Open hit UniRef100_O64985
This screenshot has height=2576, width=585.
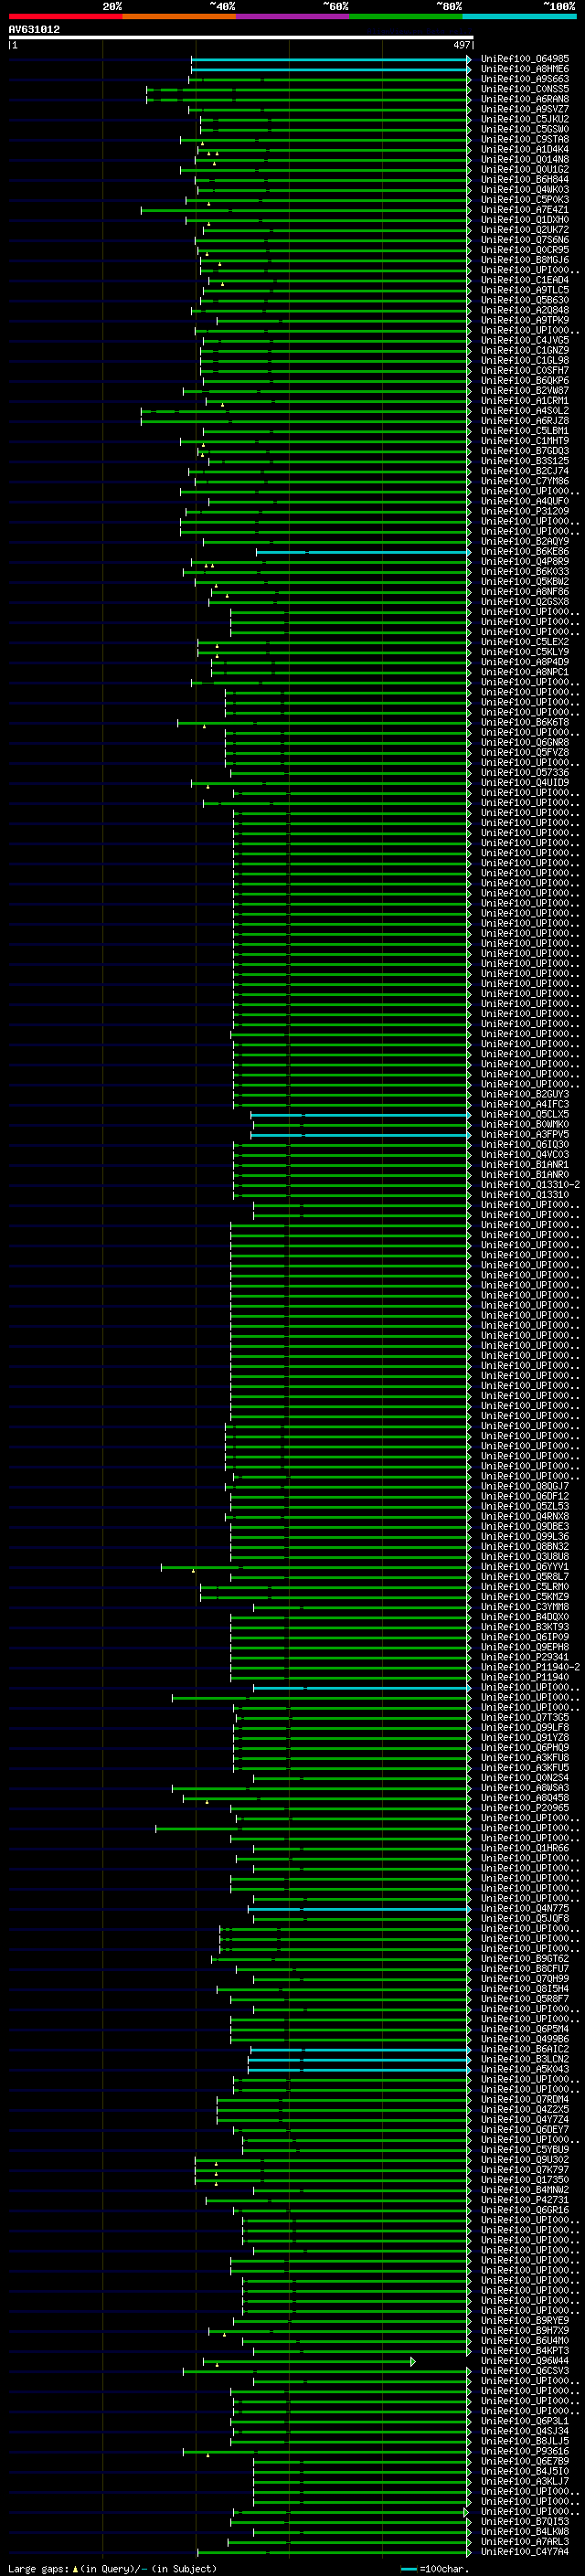525,59
